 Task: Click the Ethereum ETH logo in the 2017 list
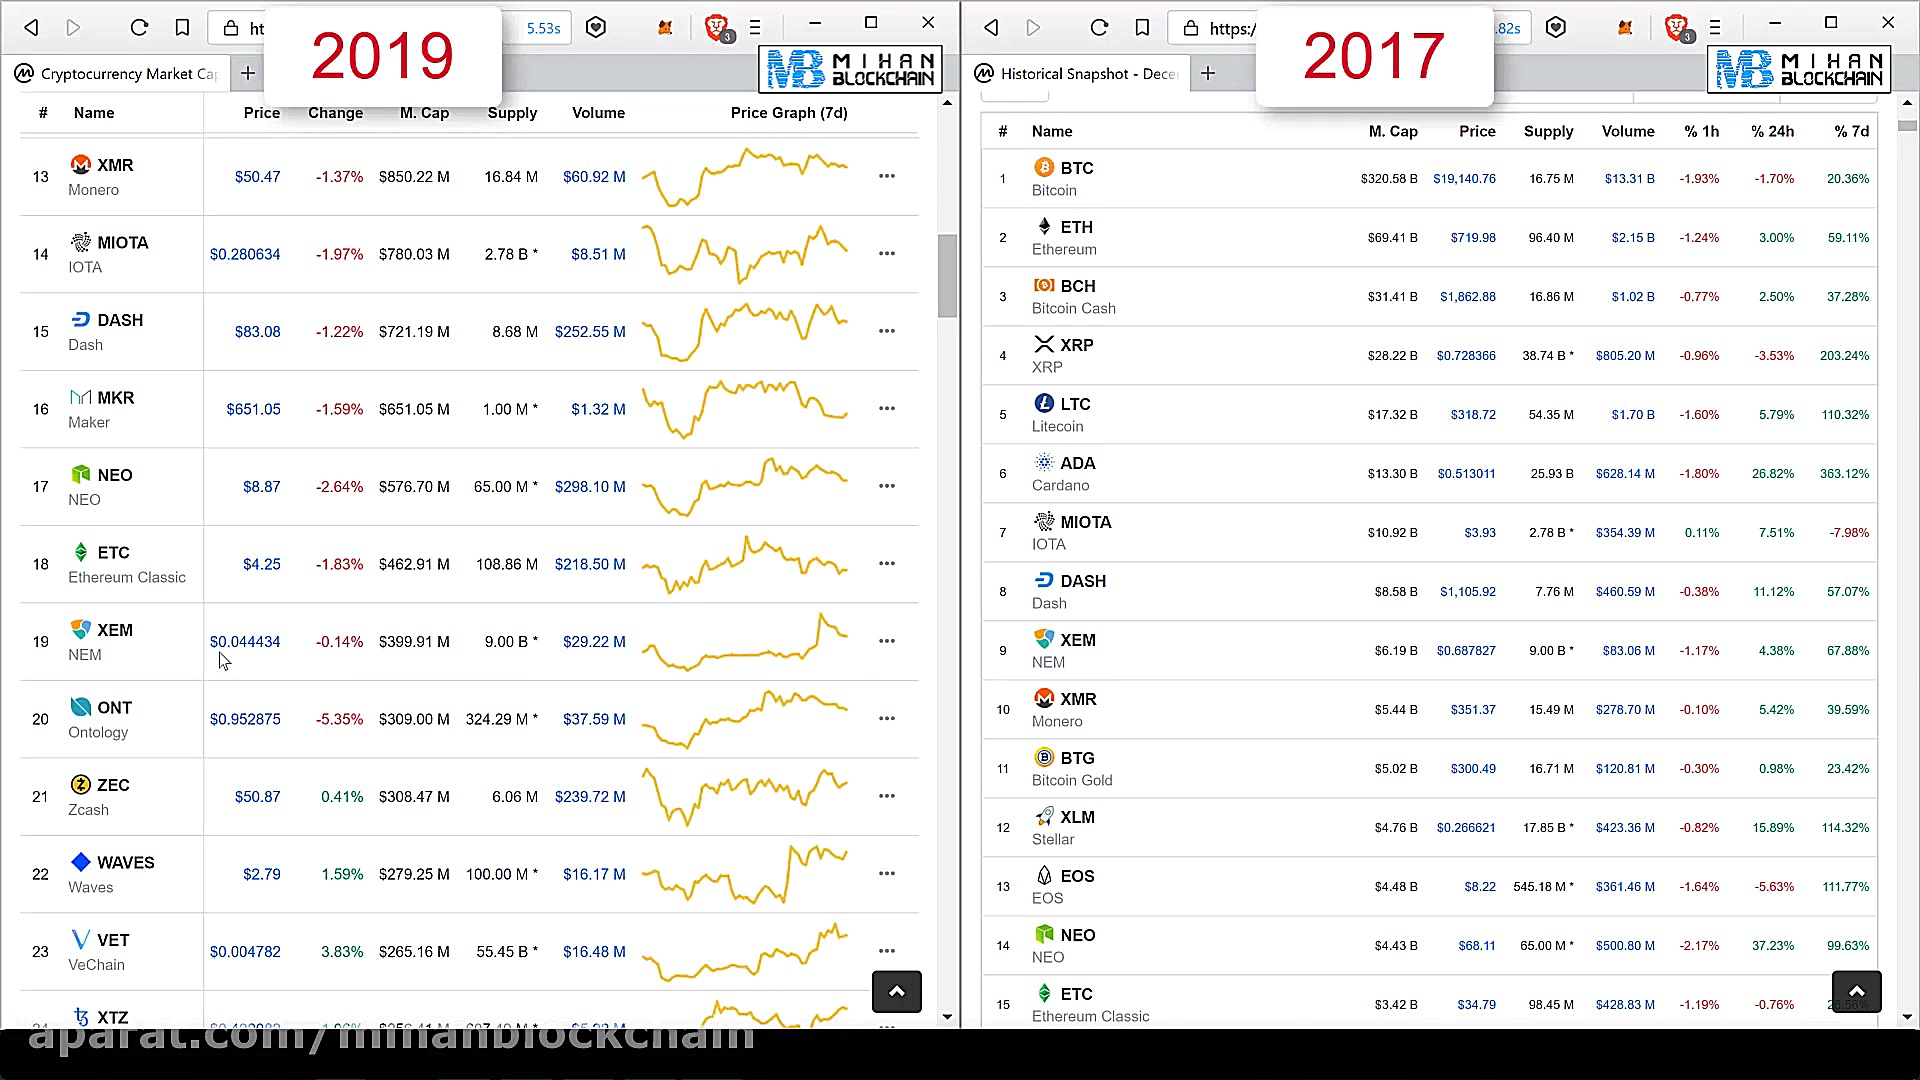tap(1044, 226)
